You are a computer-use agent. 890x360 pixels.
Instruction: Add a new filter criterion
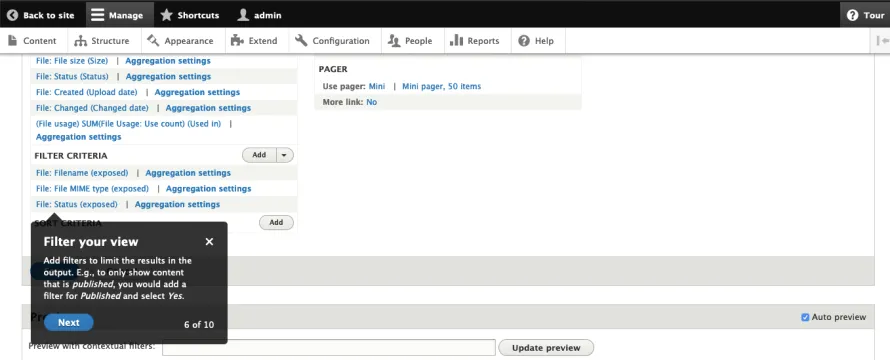click(259, 155)
